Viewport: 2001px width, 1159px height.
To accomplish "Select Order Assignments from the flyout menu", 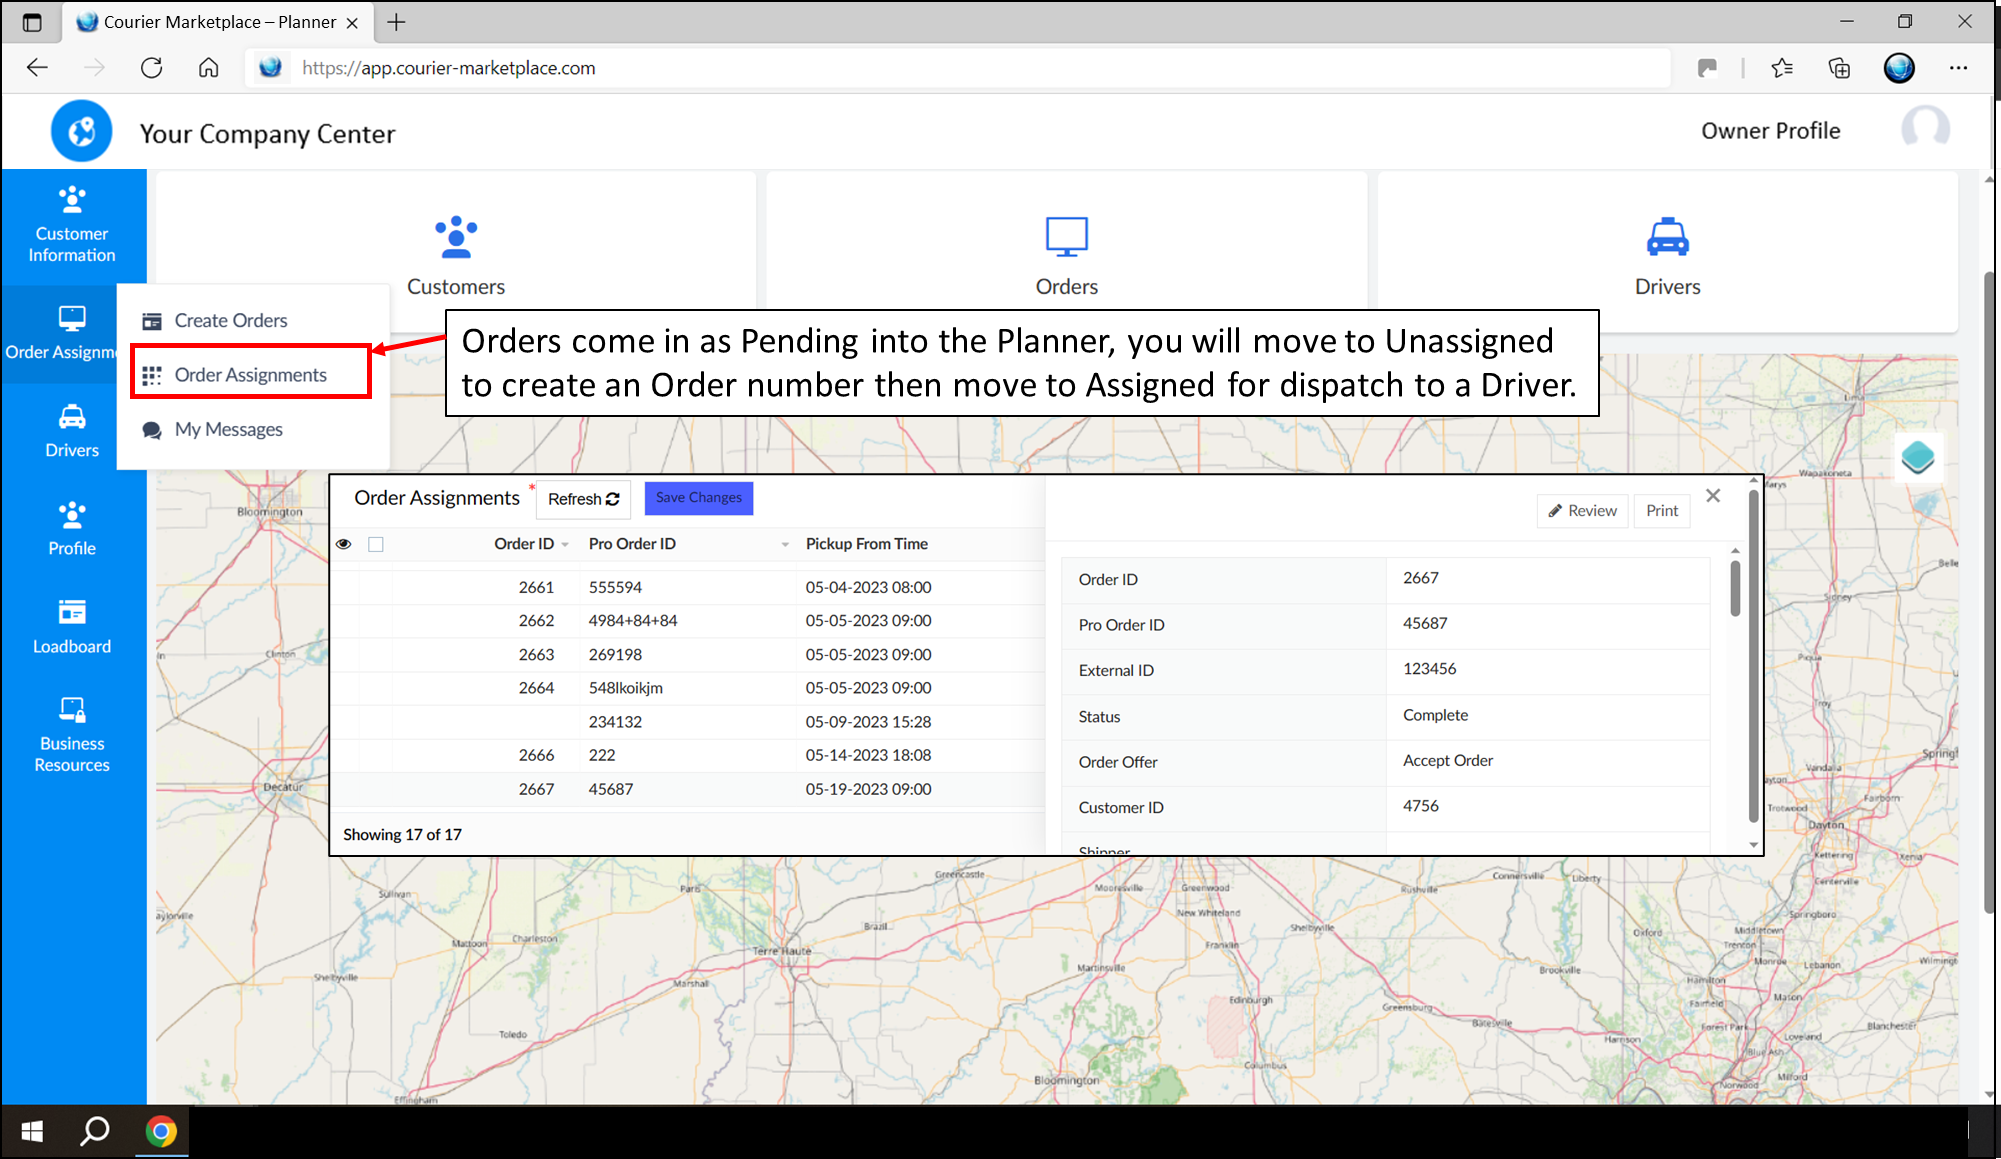I will point(251,374).
